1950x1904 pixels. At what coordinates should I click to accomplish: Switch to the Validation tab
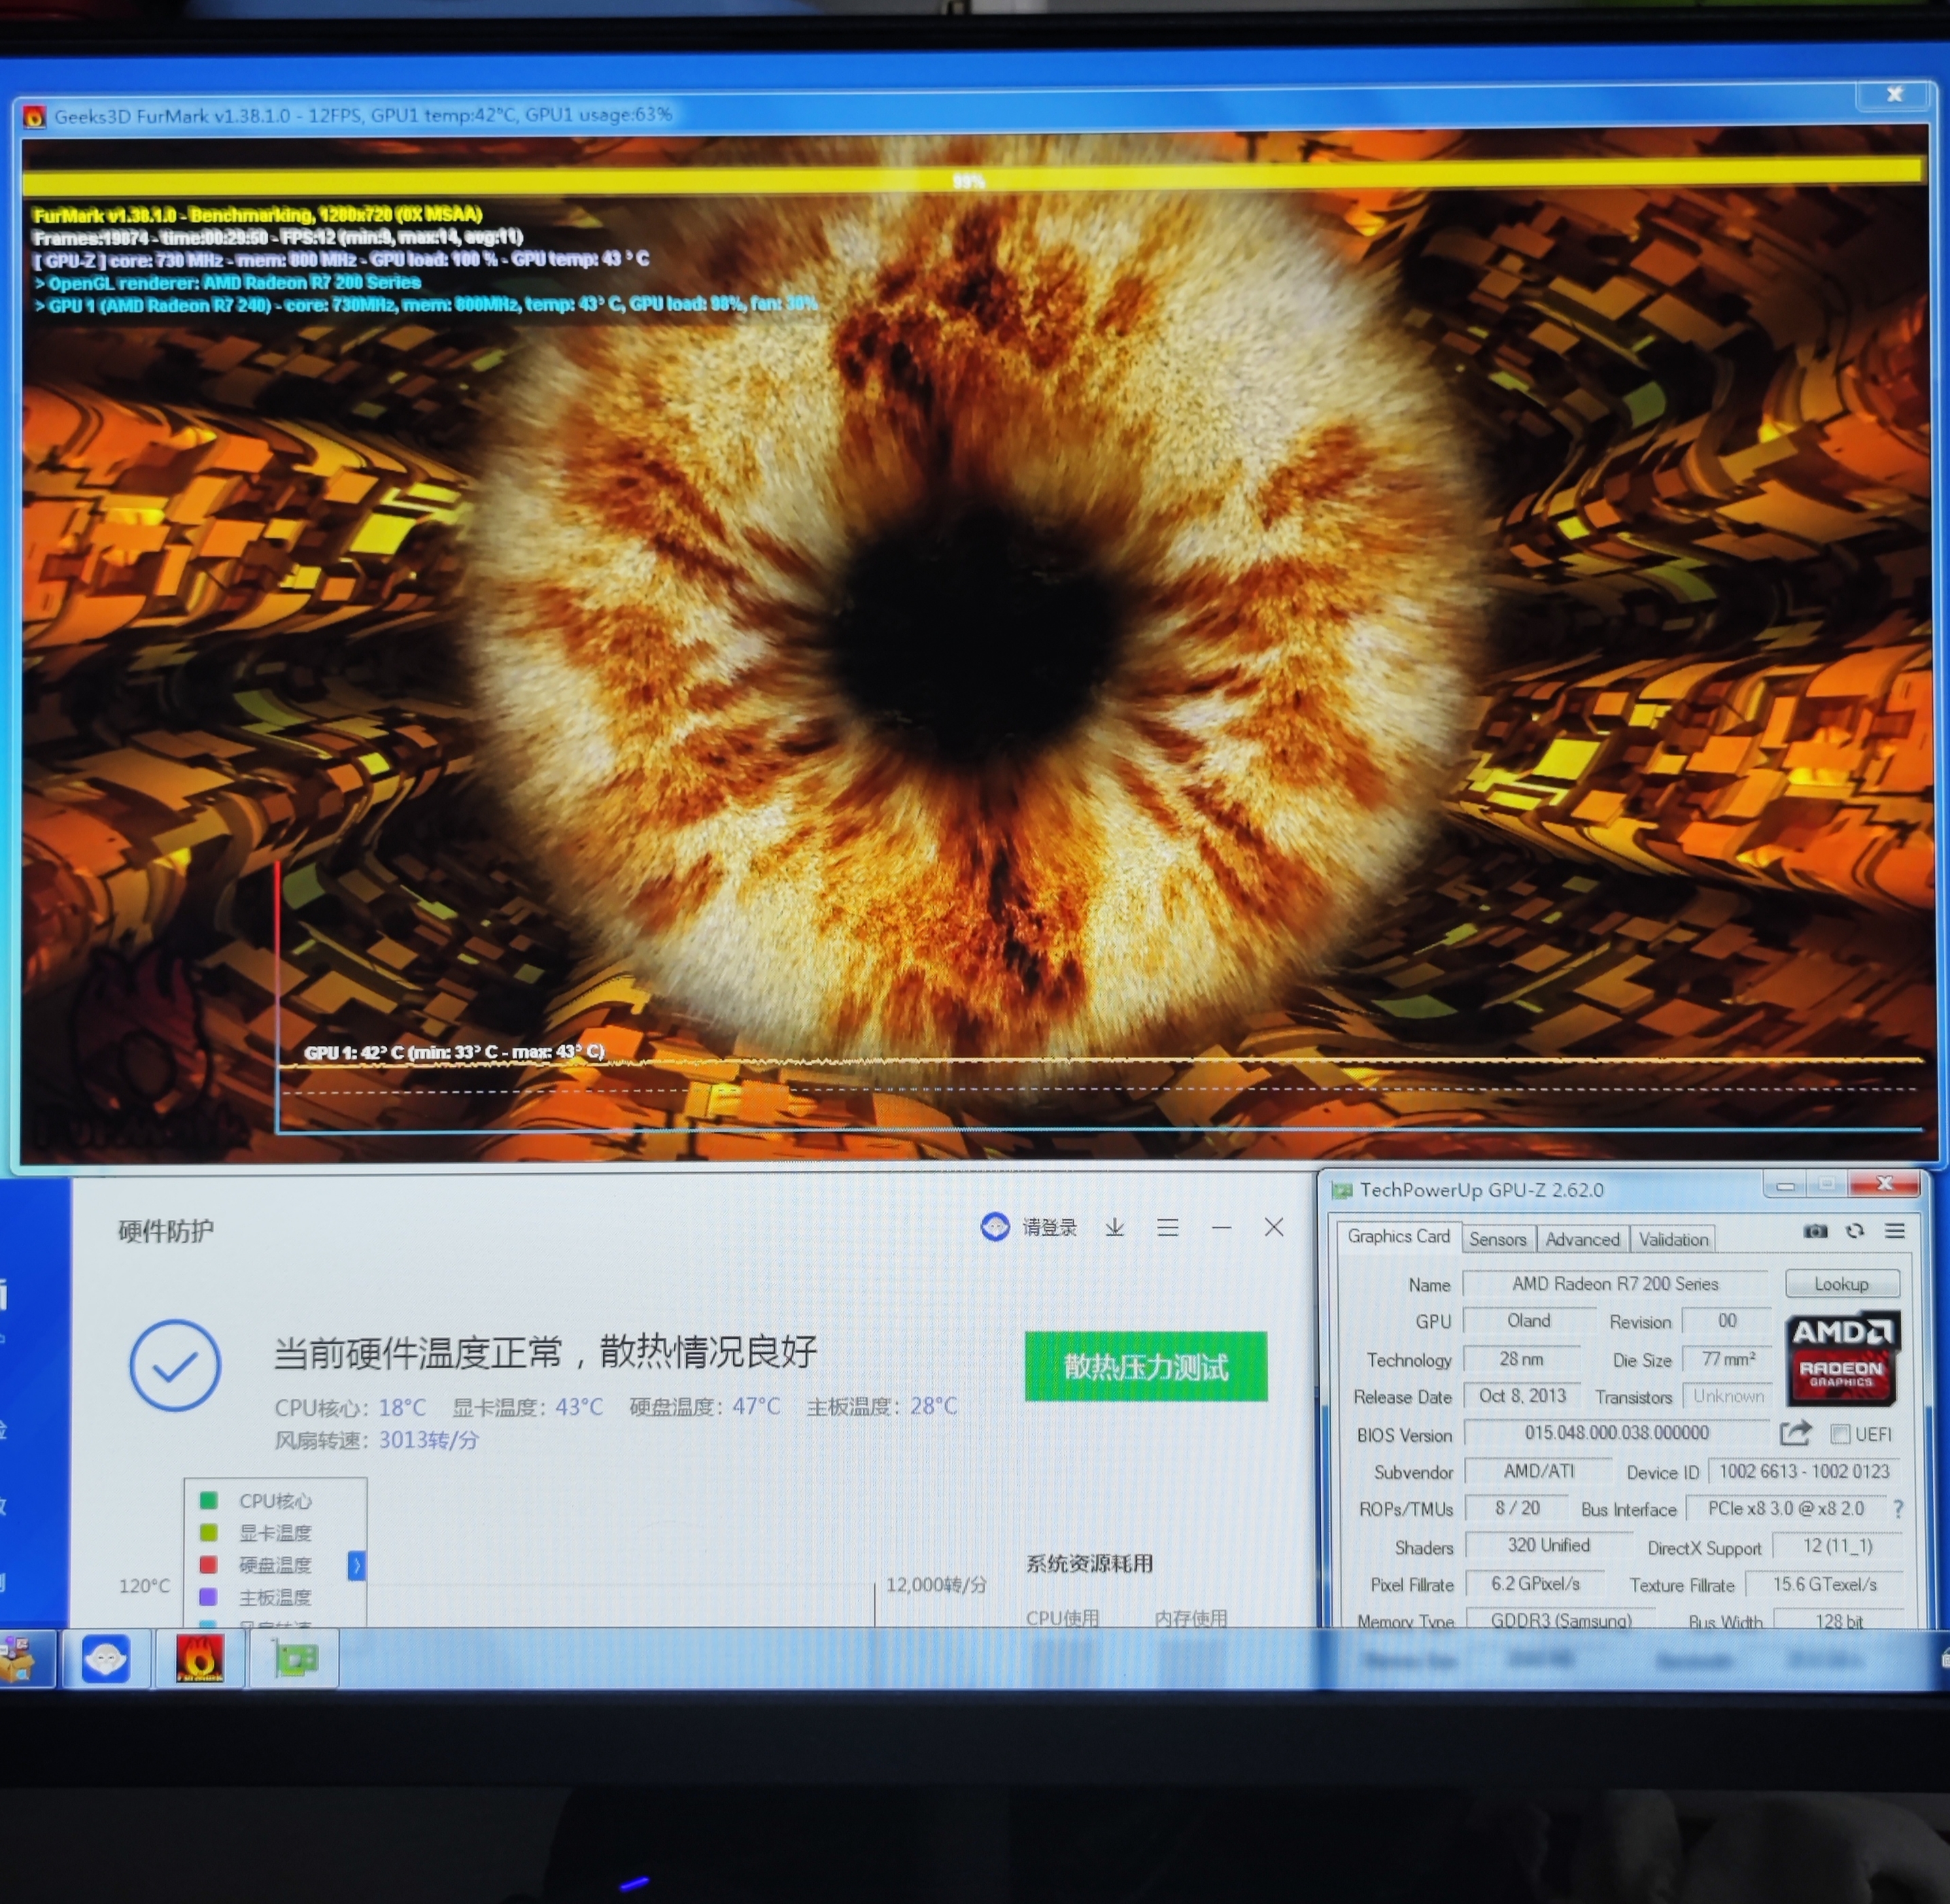tap(1673, 1239)
